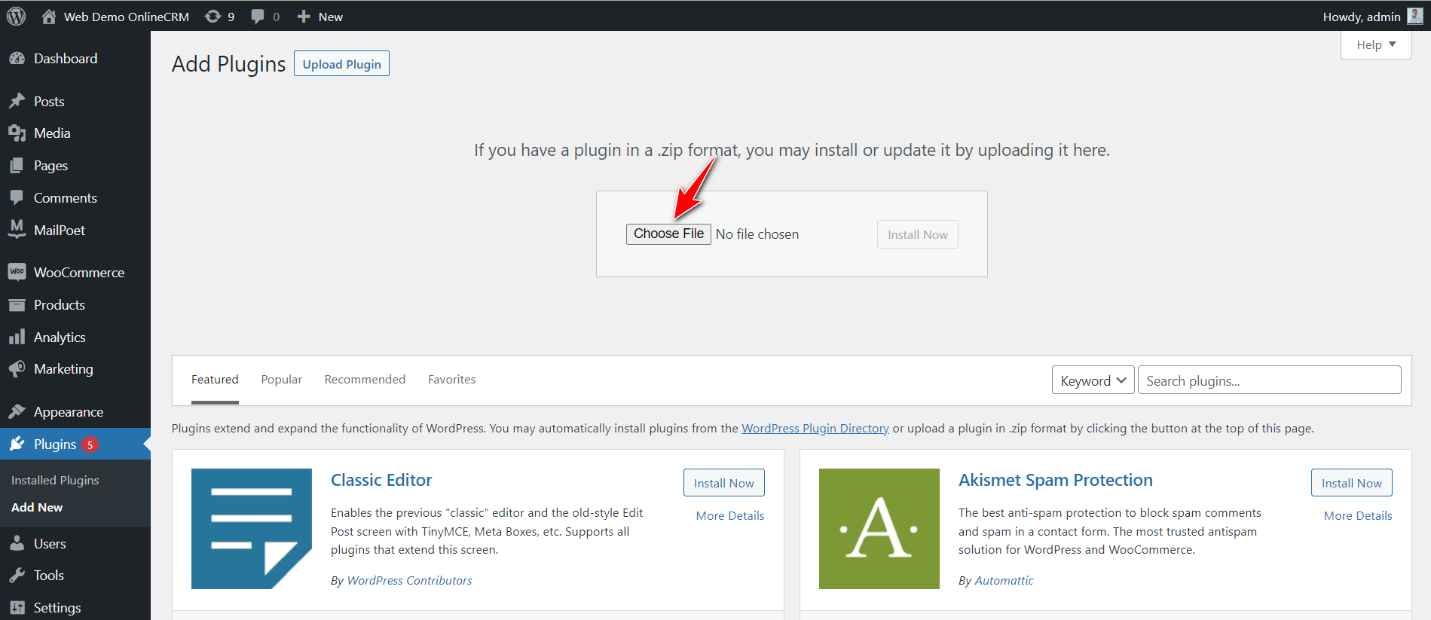Switch to the Recommended plugins tab
This screenshot has width=1431, height=620.
[x=365, y=379]
